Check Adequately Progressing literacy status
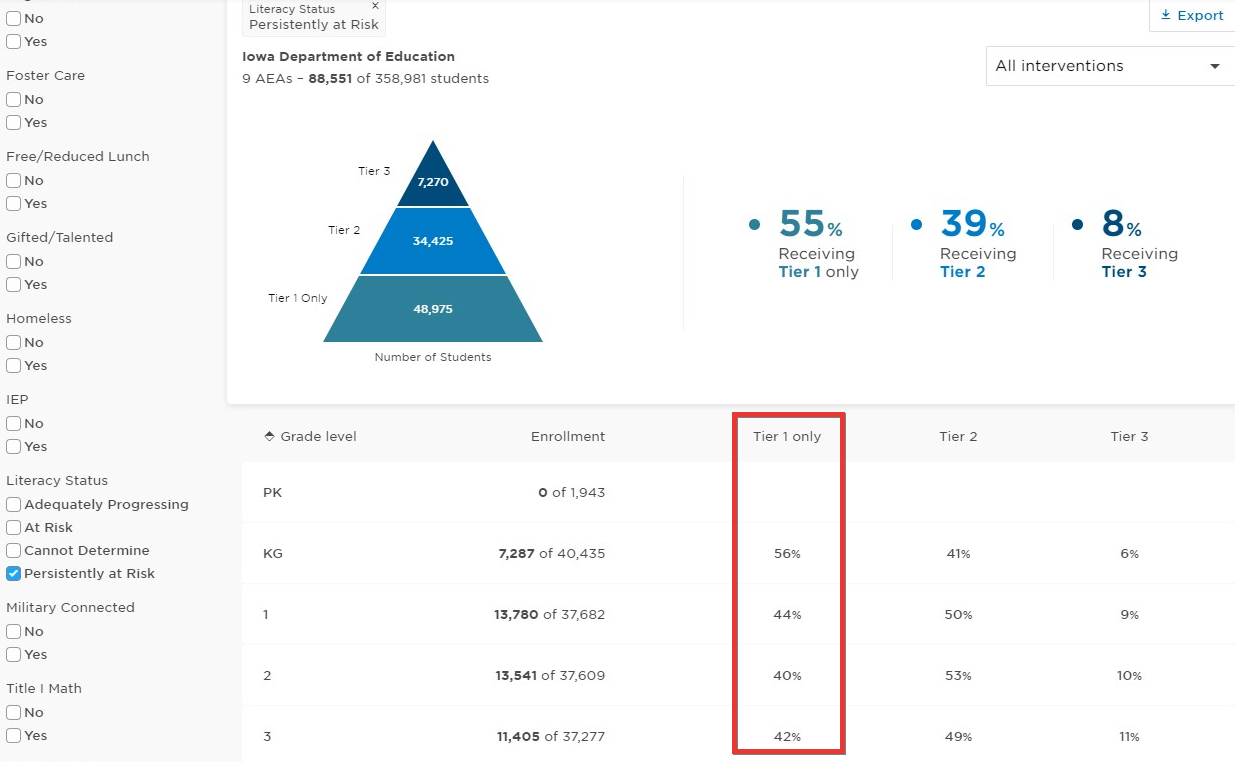This screenshot has width=1241, height=766. (13, 504)
